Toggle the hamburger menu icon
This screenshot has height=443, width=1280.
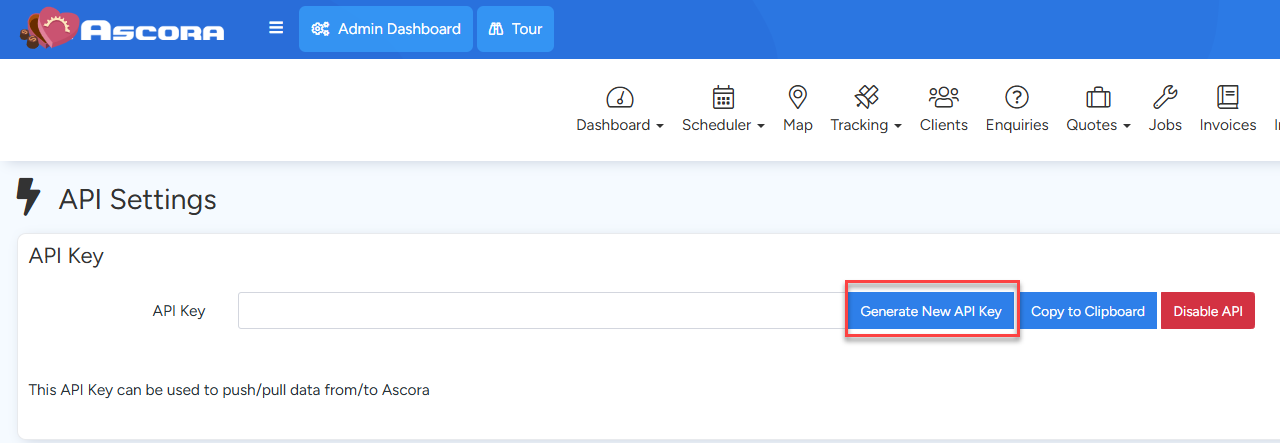pyautogui.click(x=276, y=28)
